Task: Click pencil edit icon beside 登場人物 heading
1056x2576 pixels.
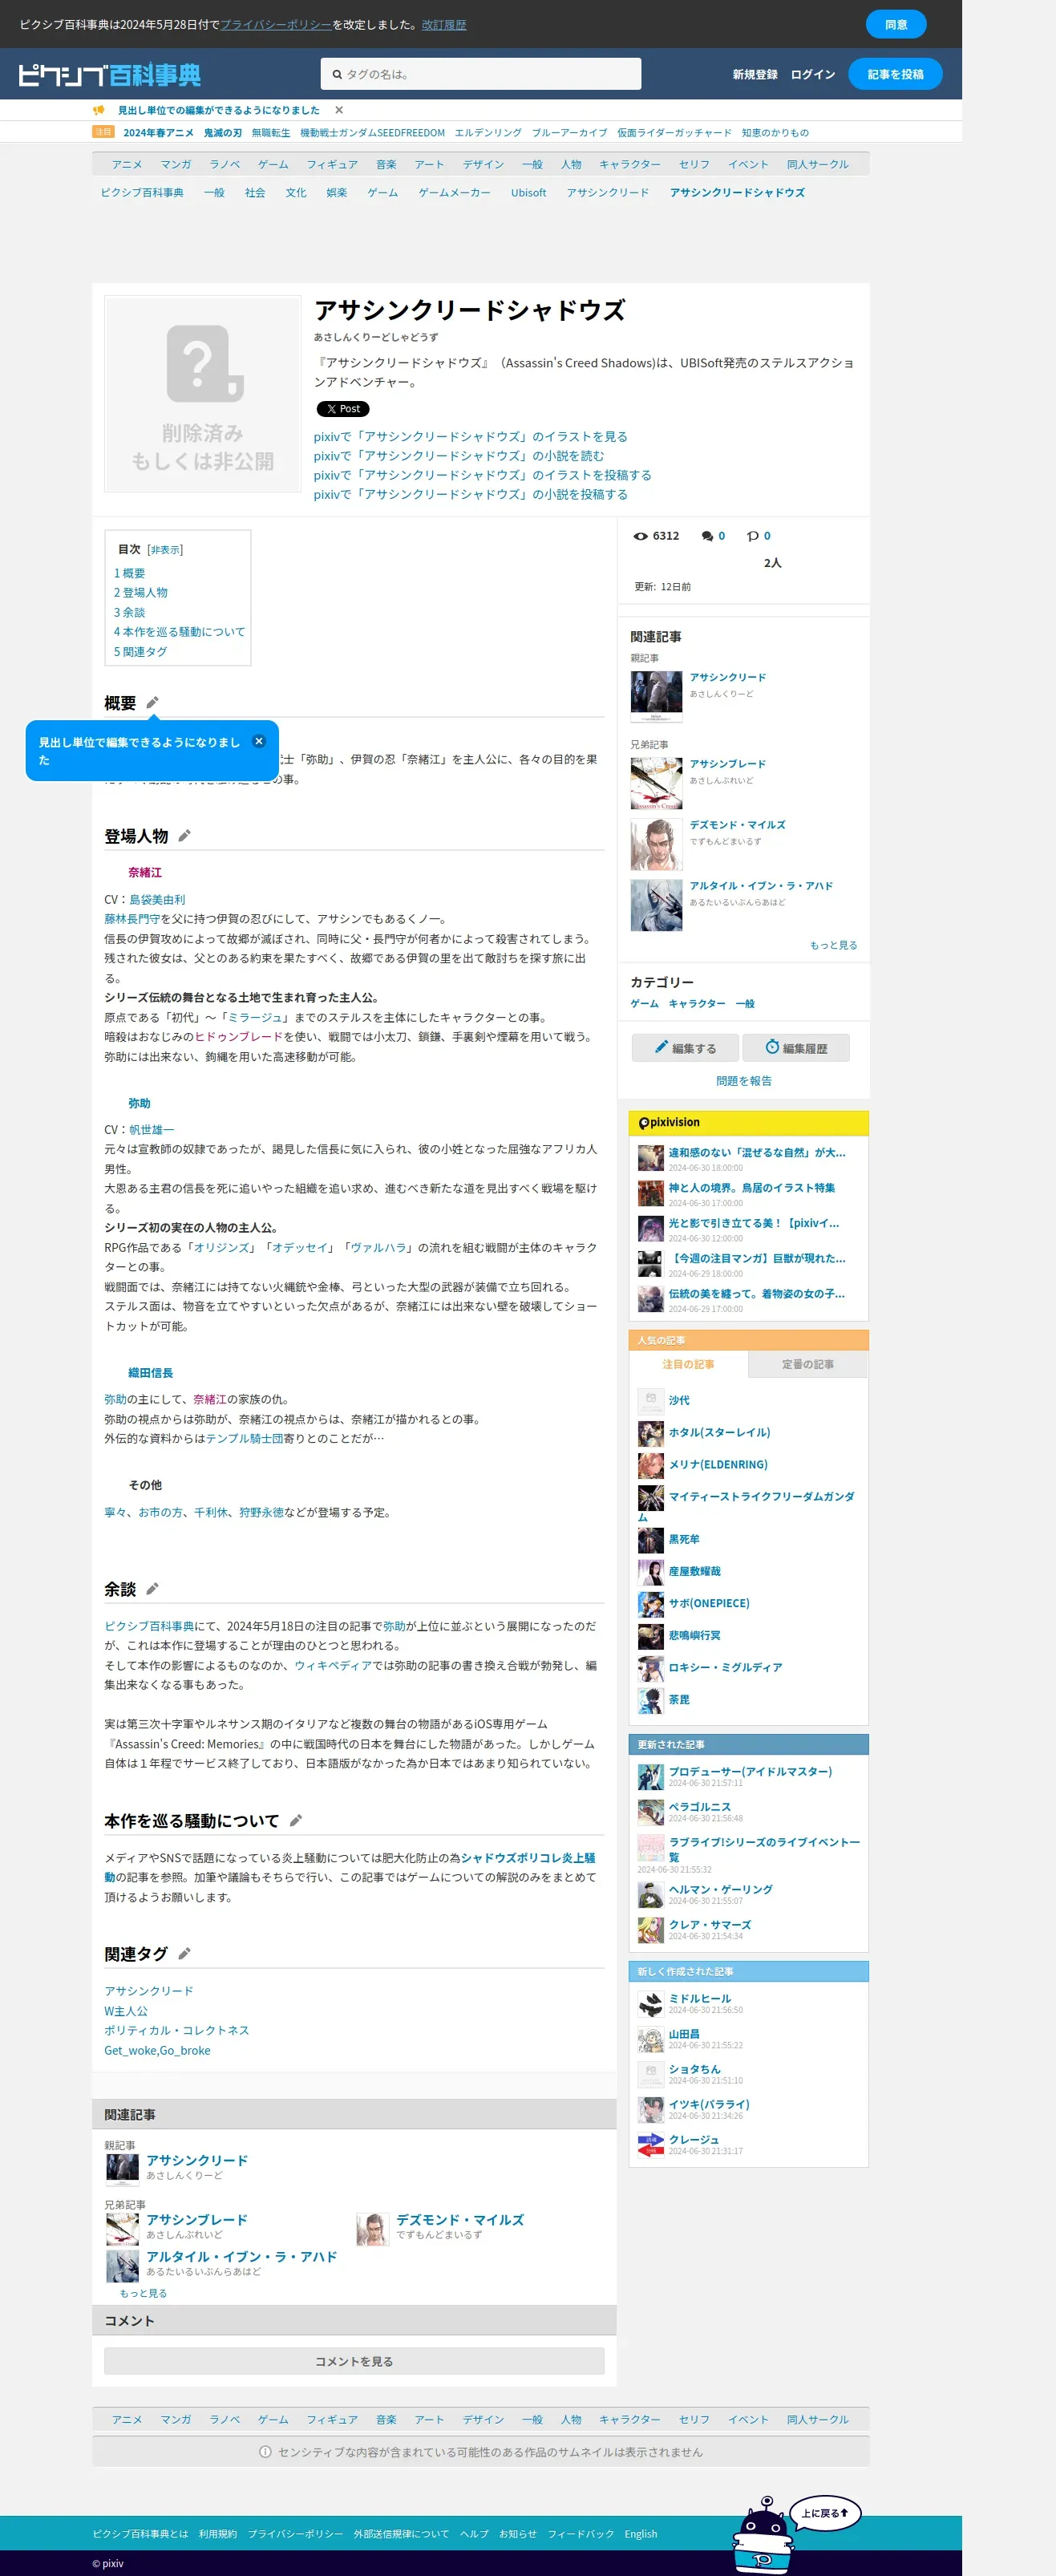Action: tap(184, 836)
